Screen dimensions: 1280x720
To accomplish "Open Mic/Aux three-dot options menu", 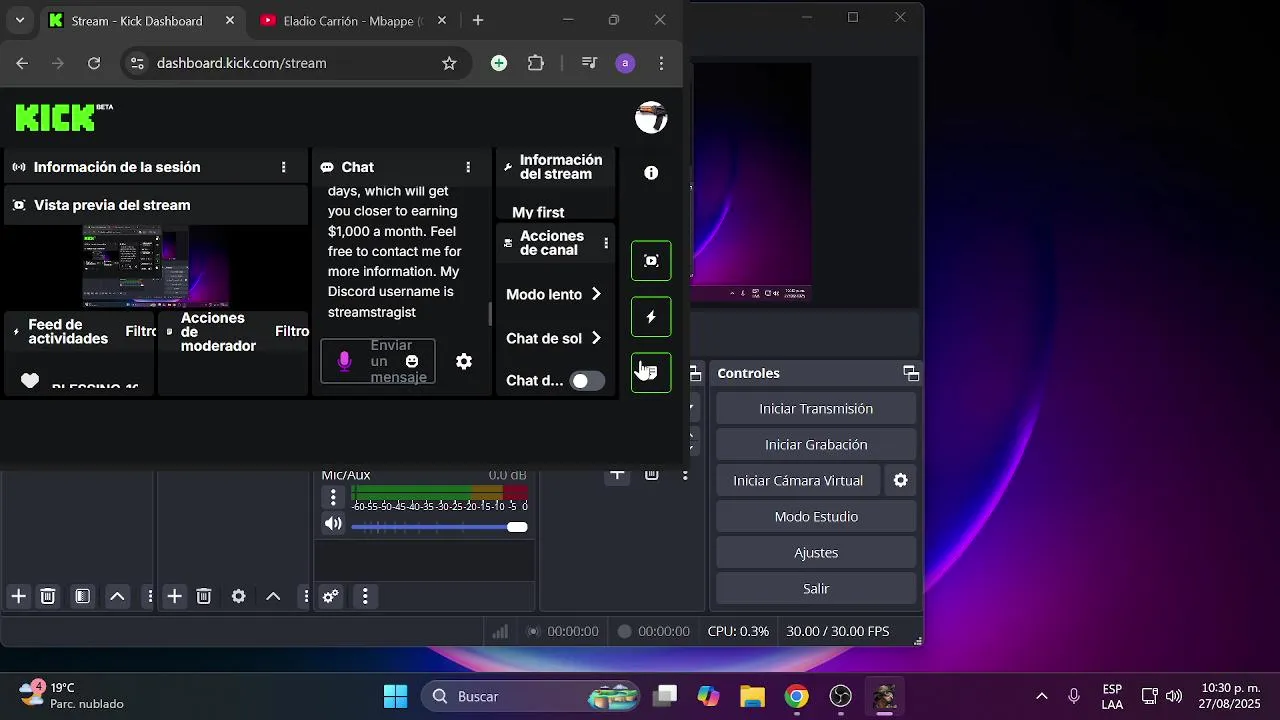I will [x=333, y=497].
